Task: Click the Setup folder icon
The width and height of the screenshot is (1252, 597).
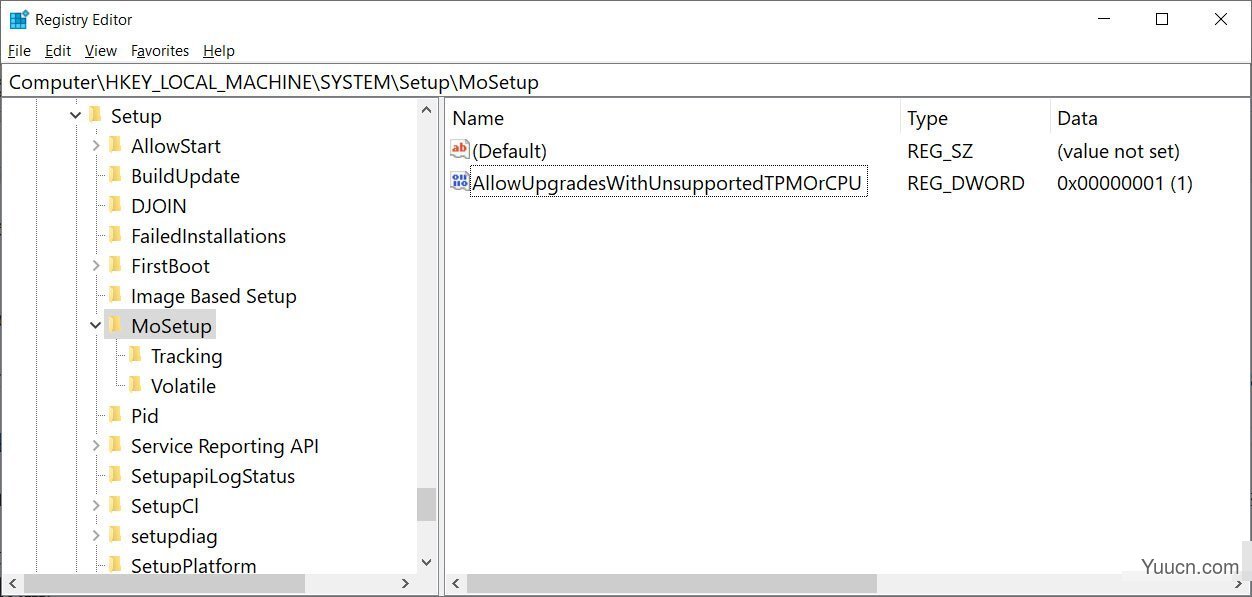Action: pos(95,115)
